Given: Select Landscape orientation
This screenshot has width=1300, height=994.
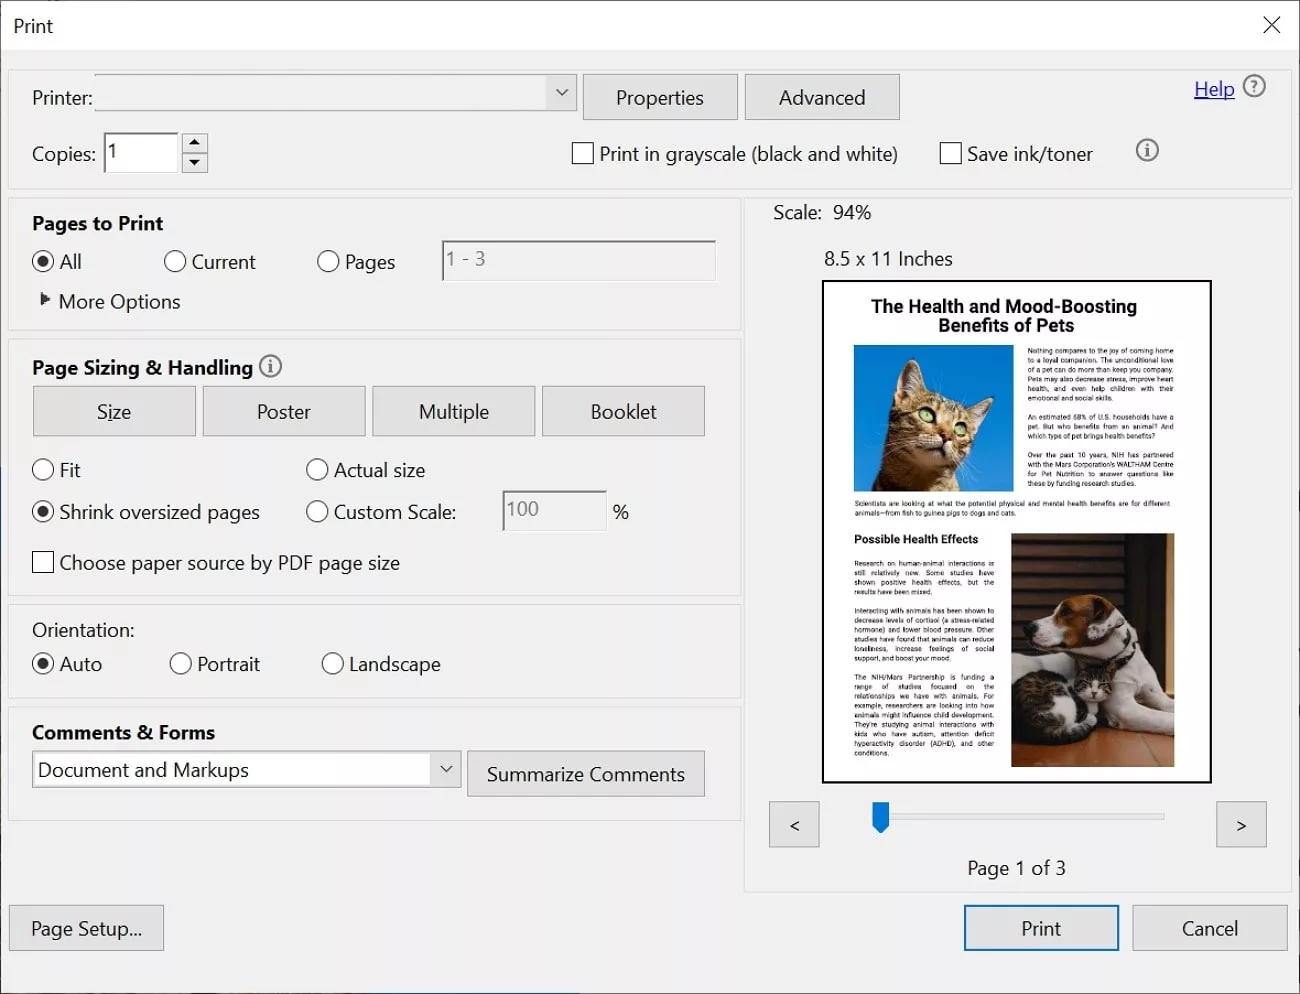Looking at the screenshot, I should 332,663.
